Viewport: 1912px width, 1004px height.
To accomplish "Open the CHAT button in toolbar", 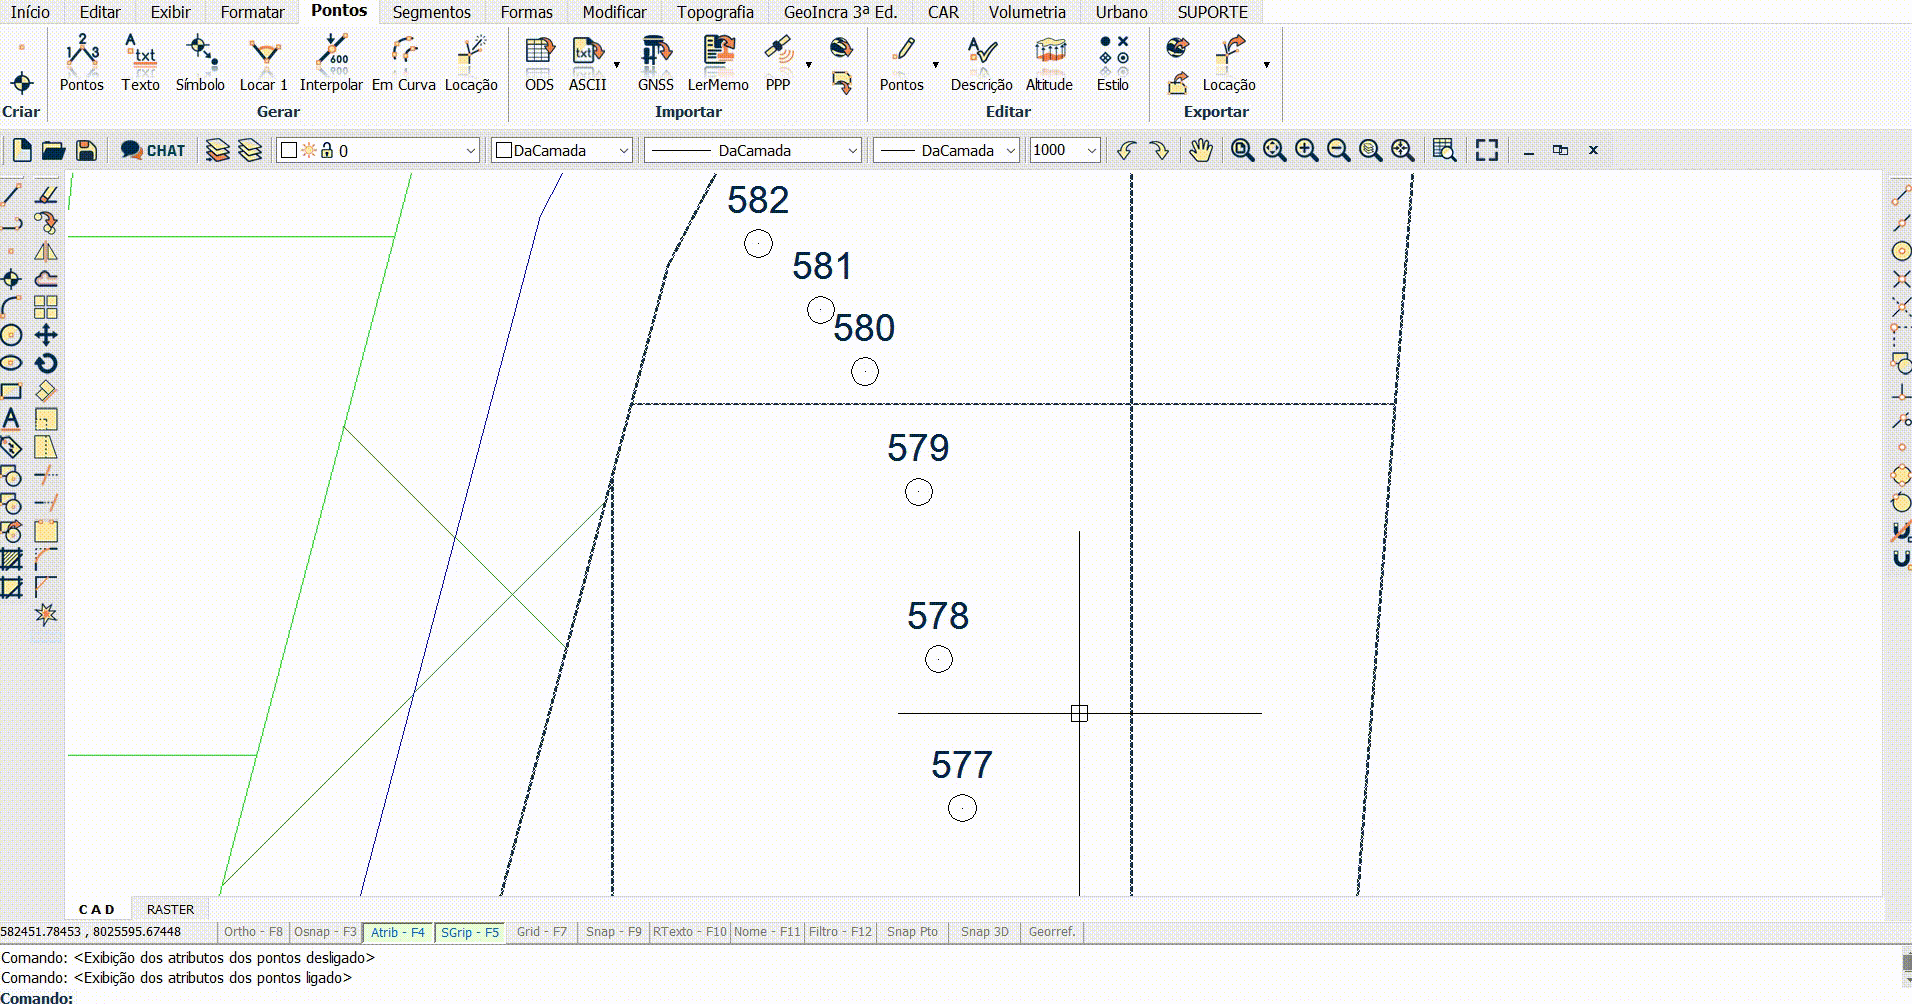I will [x=153, y=150].
